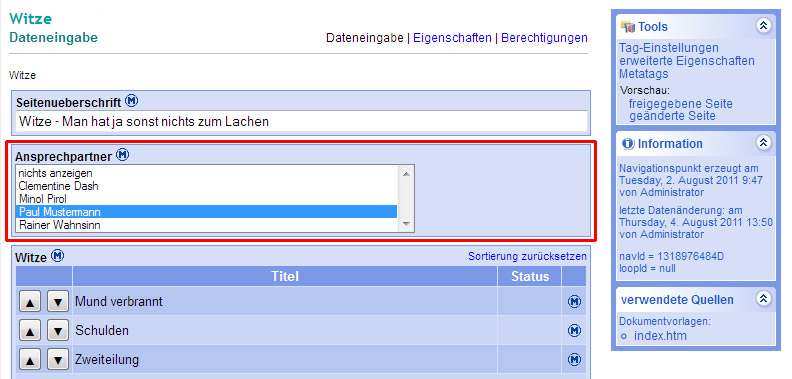Open the Eigenschaften tab
The width and height of the screenshot is (792, 379).
click(453, 38)
